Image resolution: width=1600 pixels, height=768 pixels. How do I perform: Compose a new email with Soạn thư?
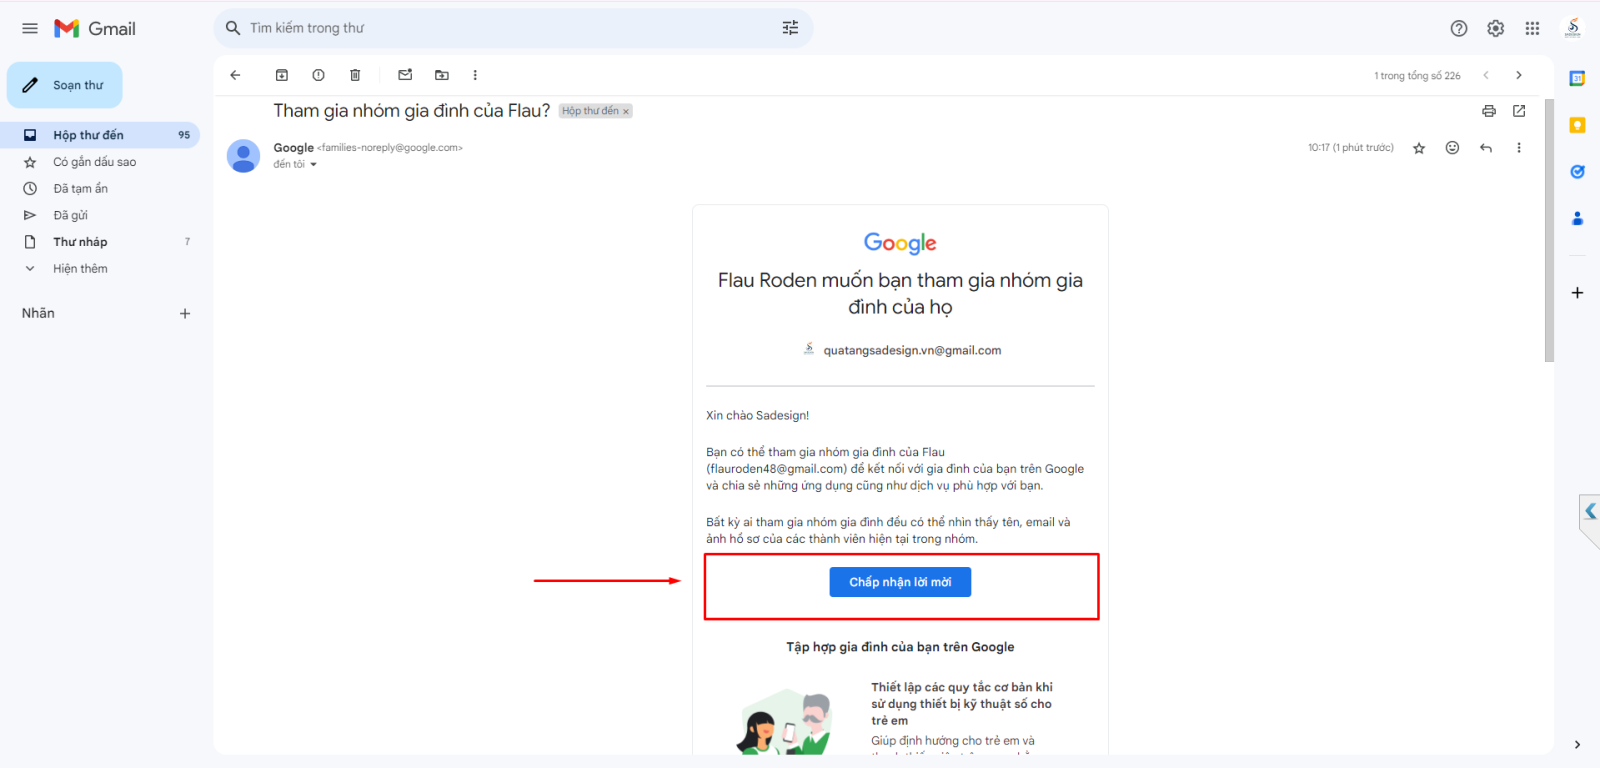click(65, 85)
